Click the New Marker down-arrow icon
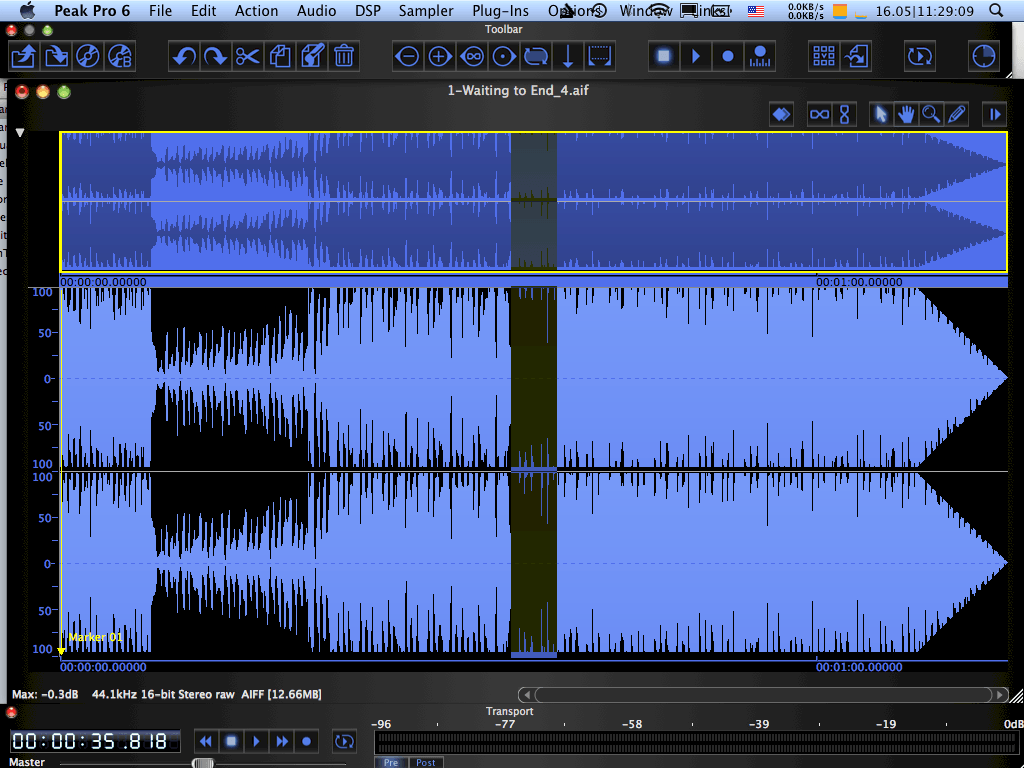This screenshot has height=768, width=1024. (568, 57)
